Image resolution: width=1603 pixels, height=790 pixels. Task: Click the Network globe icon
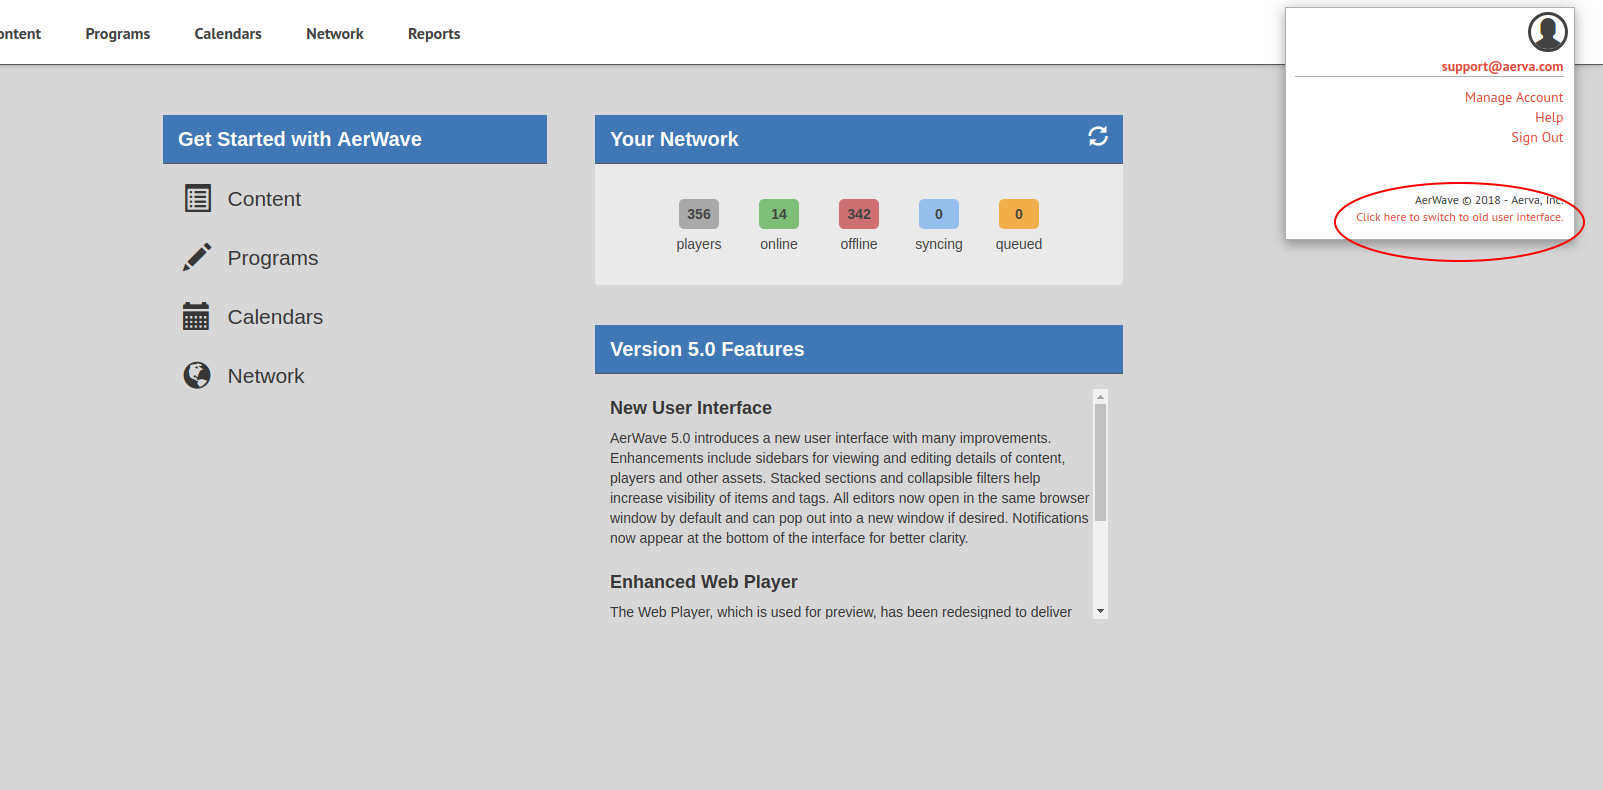pos(197,375)
